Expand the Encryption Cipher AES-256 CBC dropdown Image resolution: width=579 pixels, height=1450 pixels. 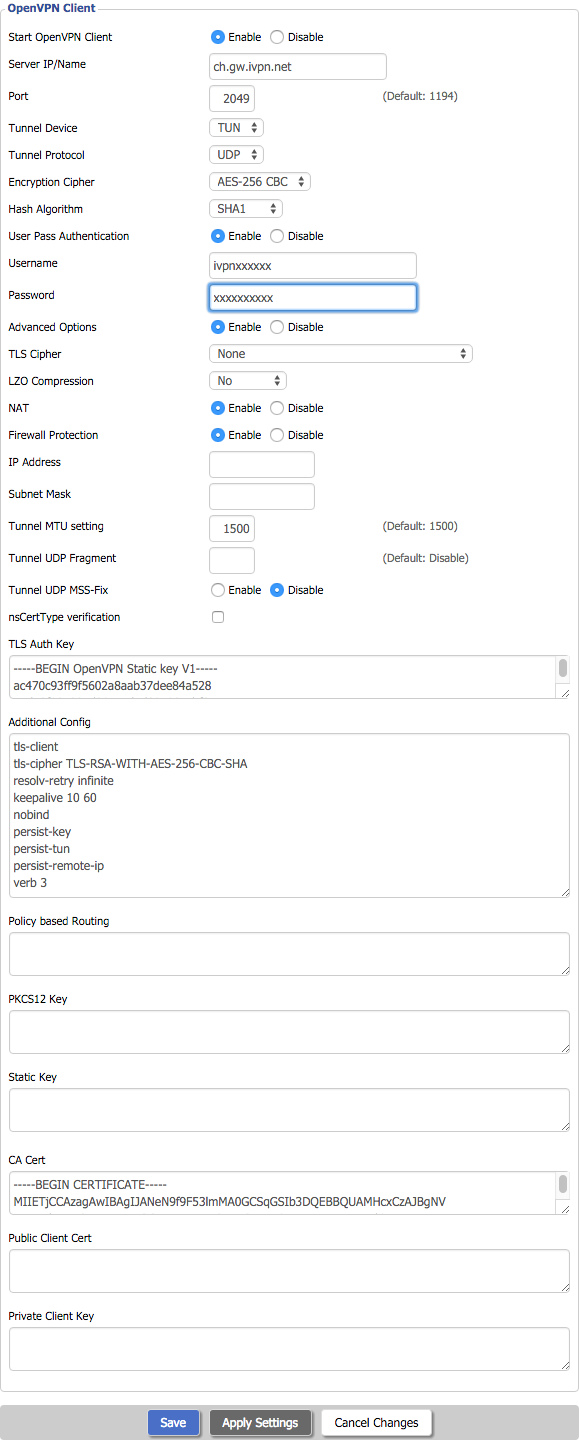[x=260, y=182]
